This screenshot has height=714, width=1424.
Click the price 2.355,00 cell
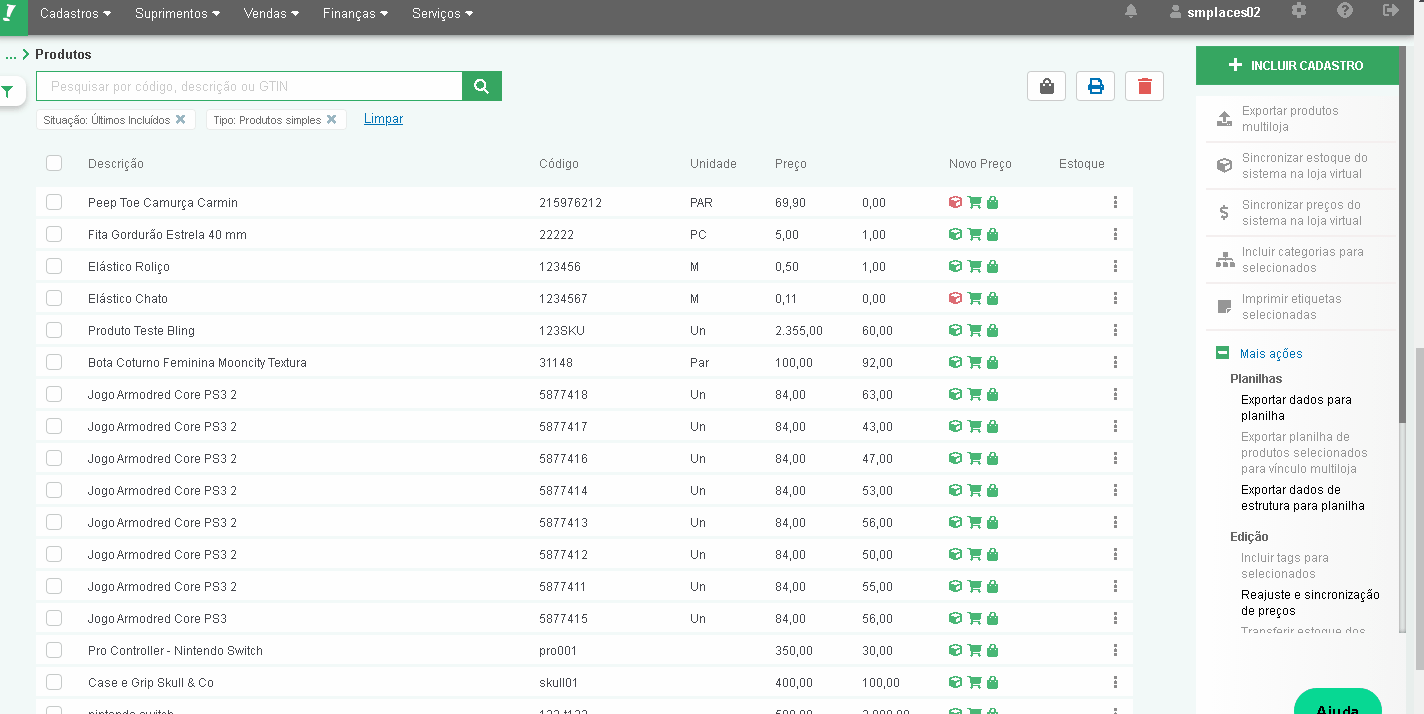[799, 331]
